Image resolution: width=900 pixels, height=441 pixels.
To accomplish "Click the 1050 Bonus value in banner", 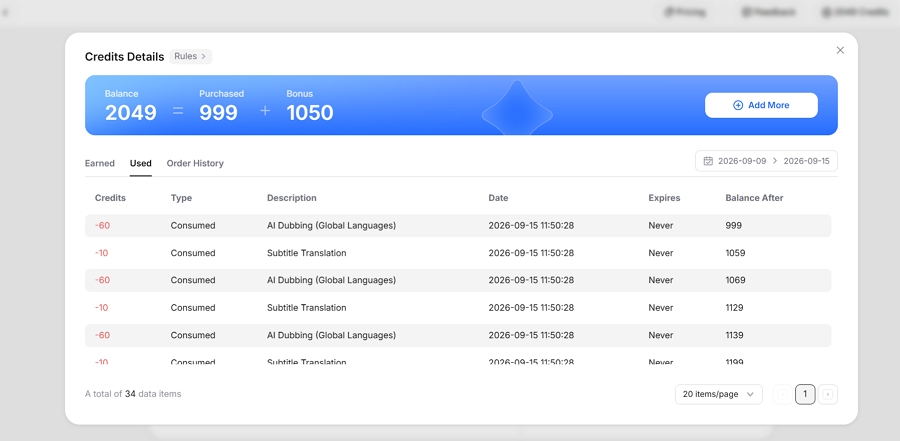I will 310,113.
